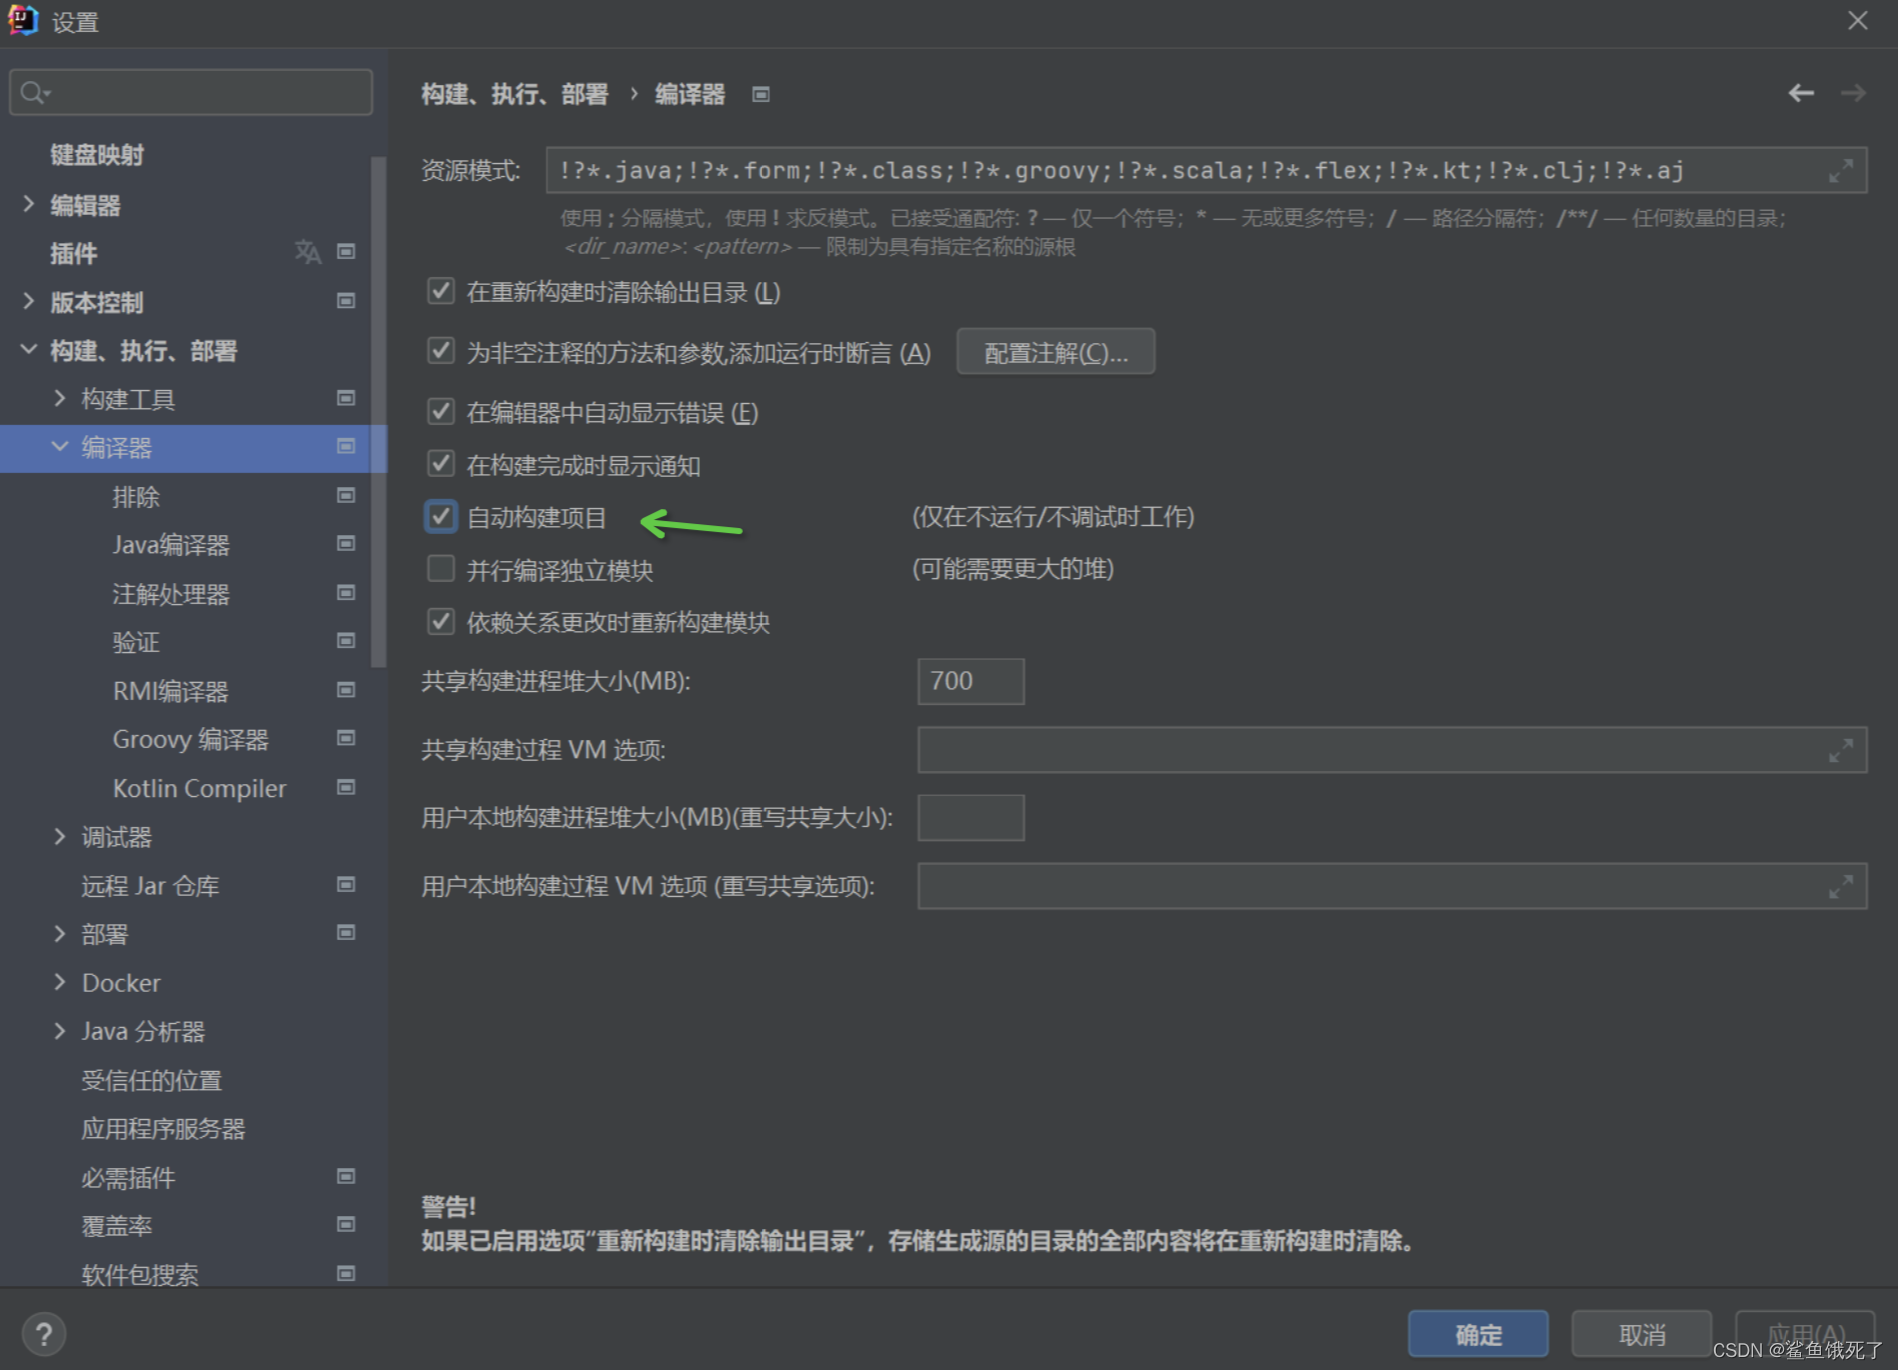Open Groovy 编译器 settings page
Screen dimensions: 1898x1370
[x=190, y=740]
